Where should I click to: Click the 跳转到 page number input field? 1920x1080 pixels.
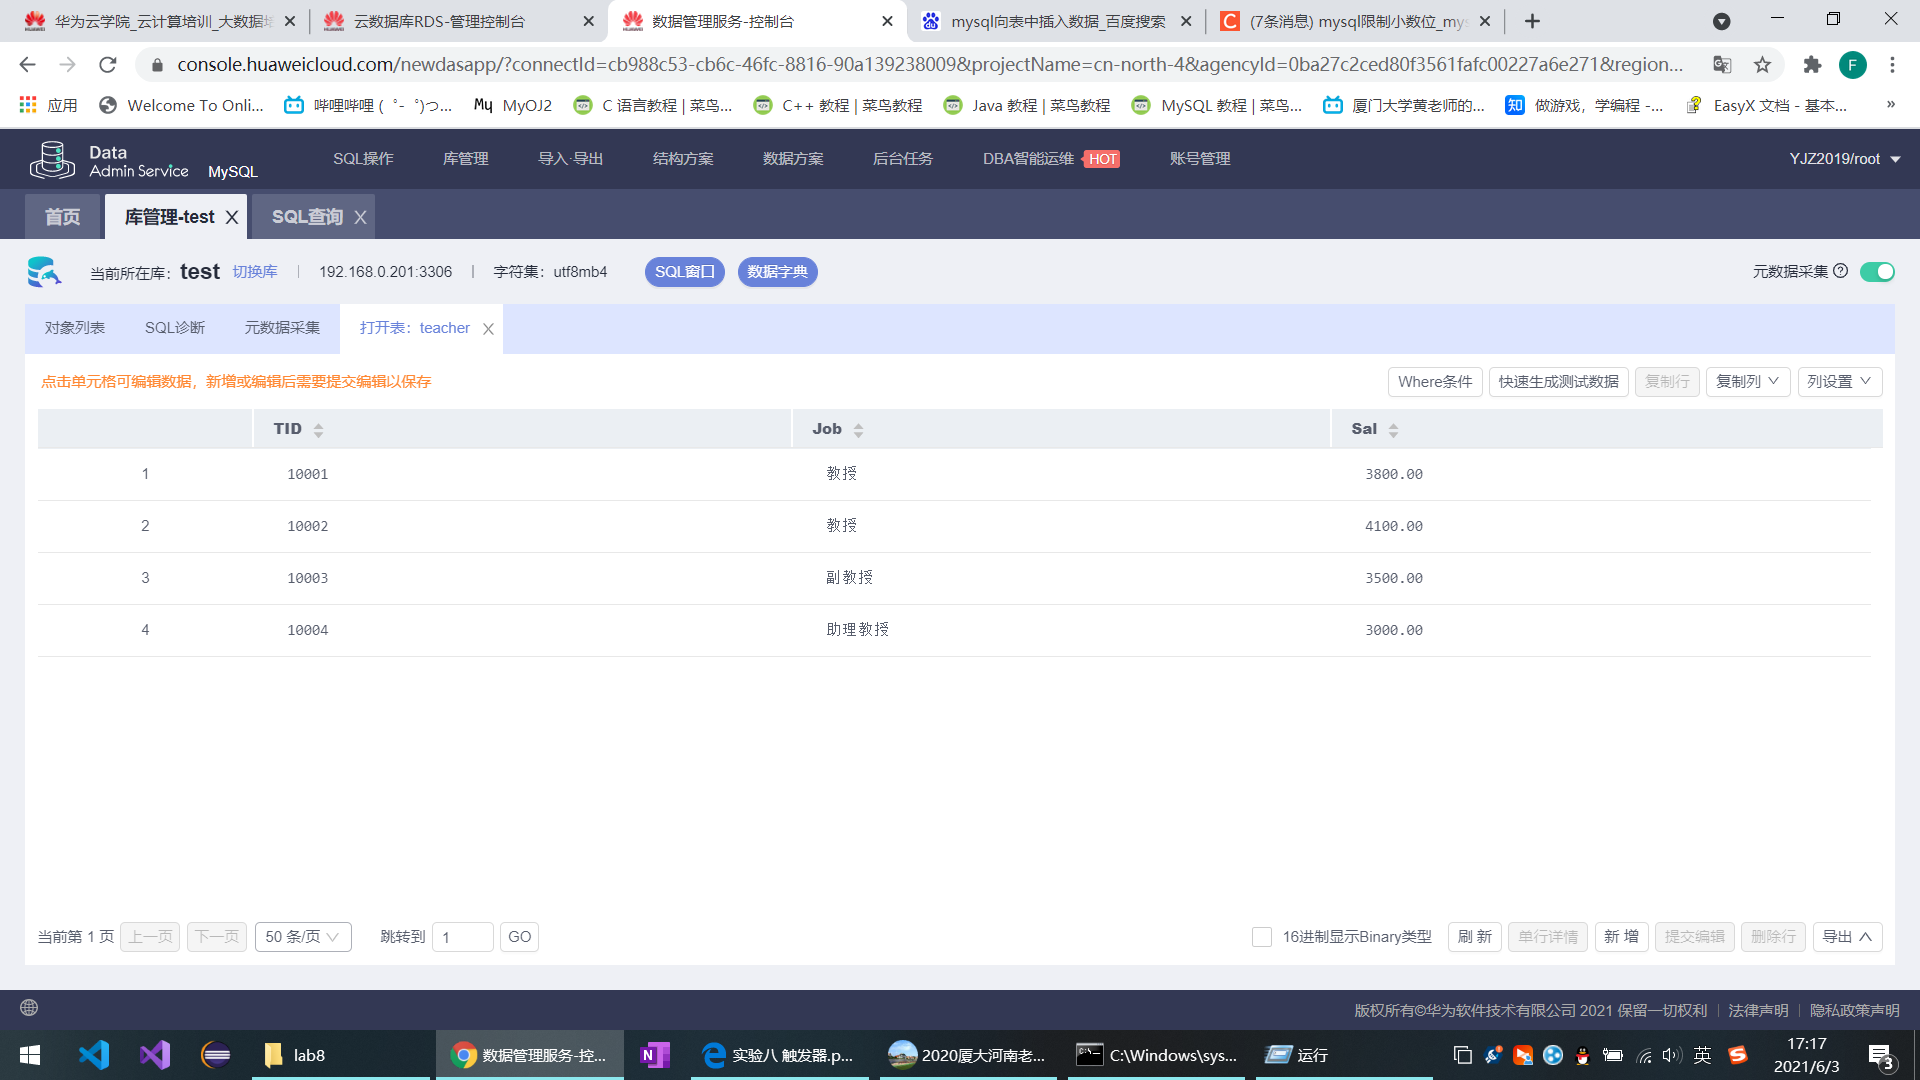point(463,937)
